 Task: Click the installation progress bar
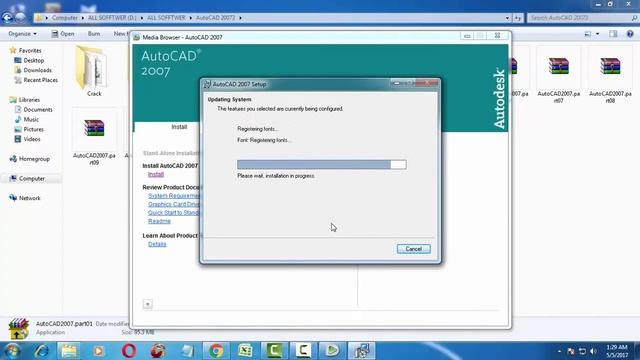point(322,164)
